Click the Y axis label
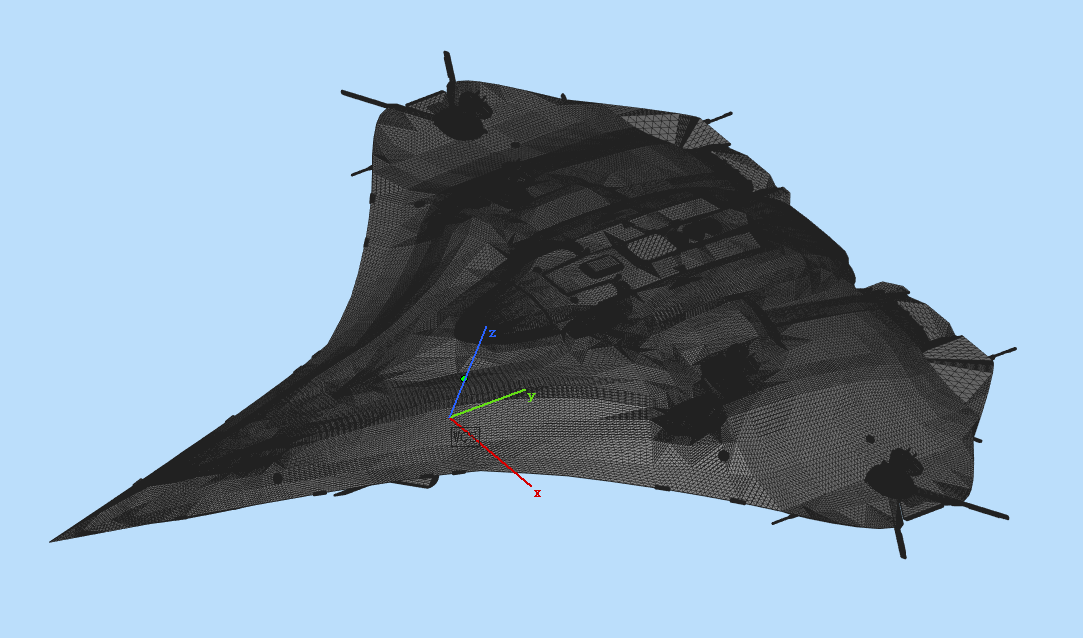1083x638 pixels. [x=530, y=394]
